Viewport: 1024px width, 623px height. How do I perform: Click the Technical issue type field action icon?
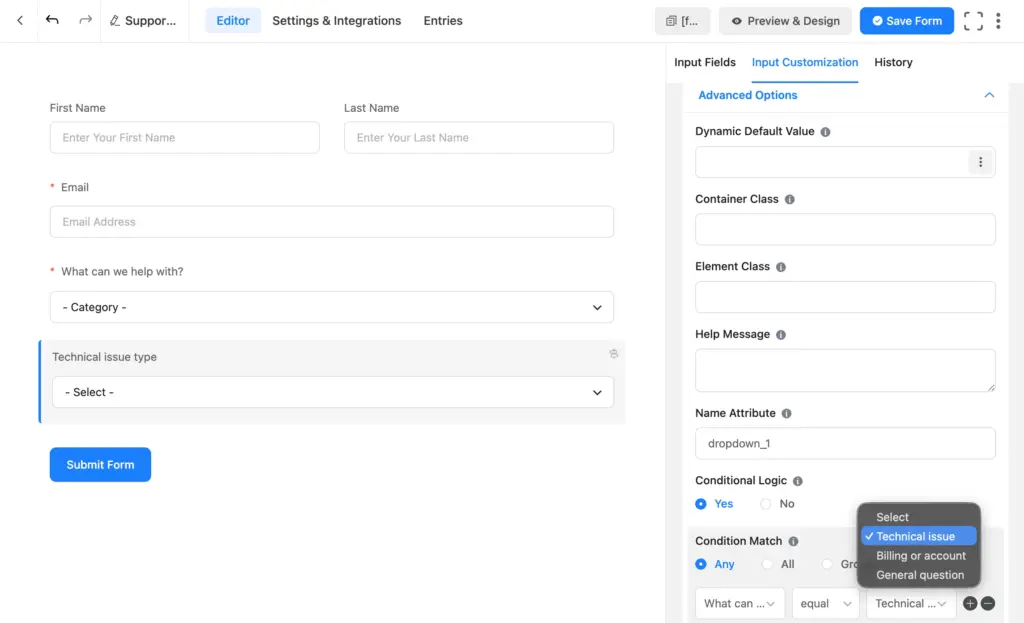(x=614, y=354)
